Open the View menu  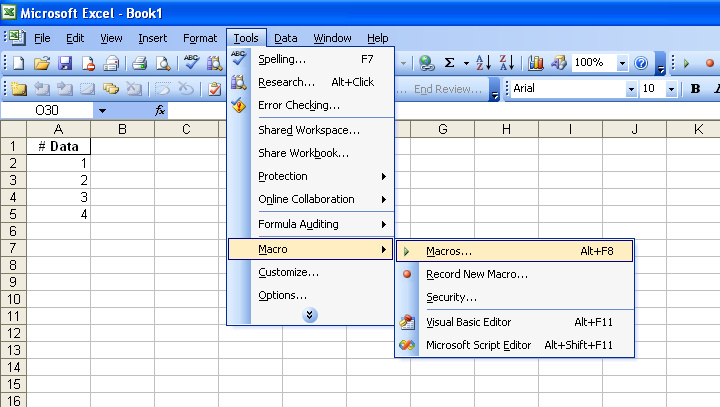(x=111, y=38)
